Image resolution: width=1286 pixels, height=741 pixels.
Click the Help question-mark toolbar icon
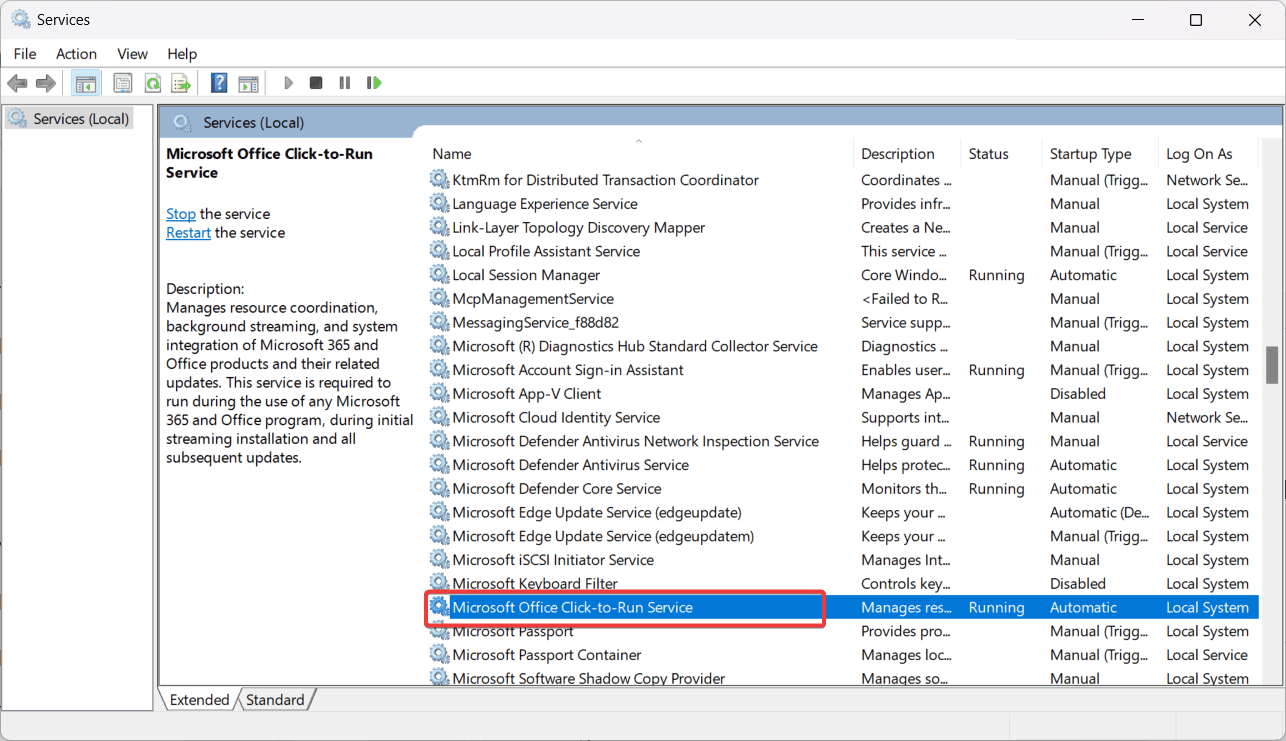[218, 82]
